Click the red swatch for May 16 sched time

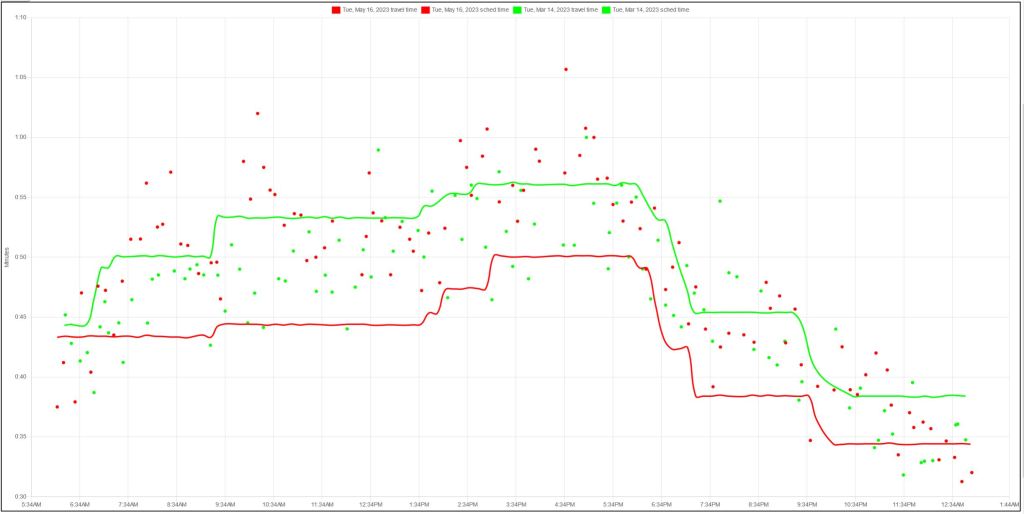[426, 9]
